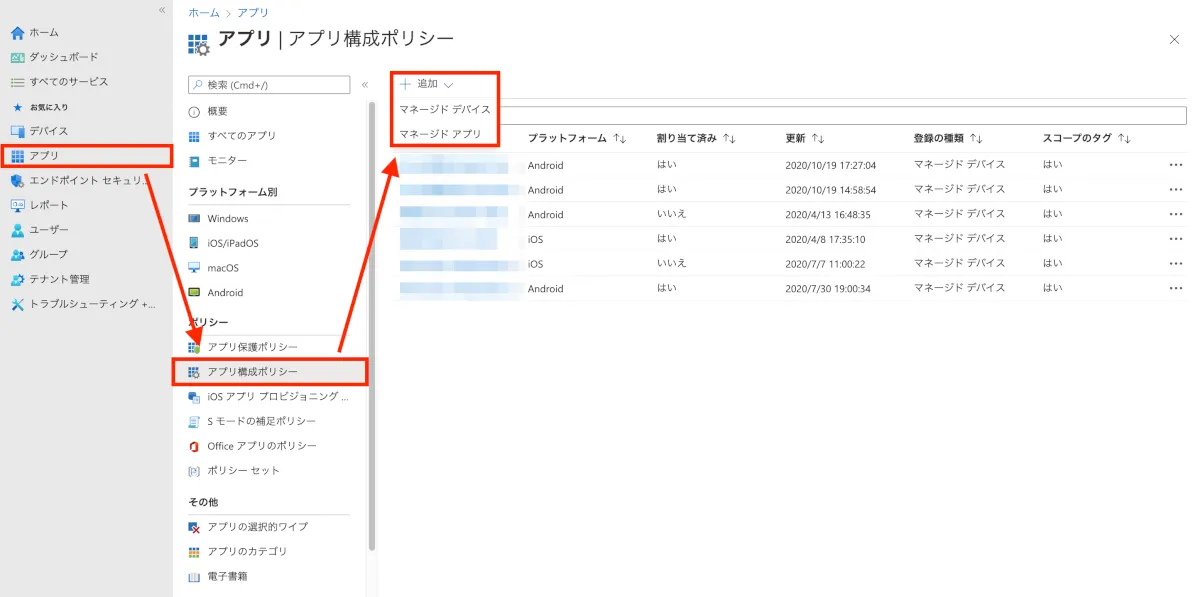1200x597 pixels.
Task: Choose マネージド デバイス from add menu
Action: click(x=445, y=109)
